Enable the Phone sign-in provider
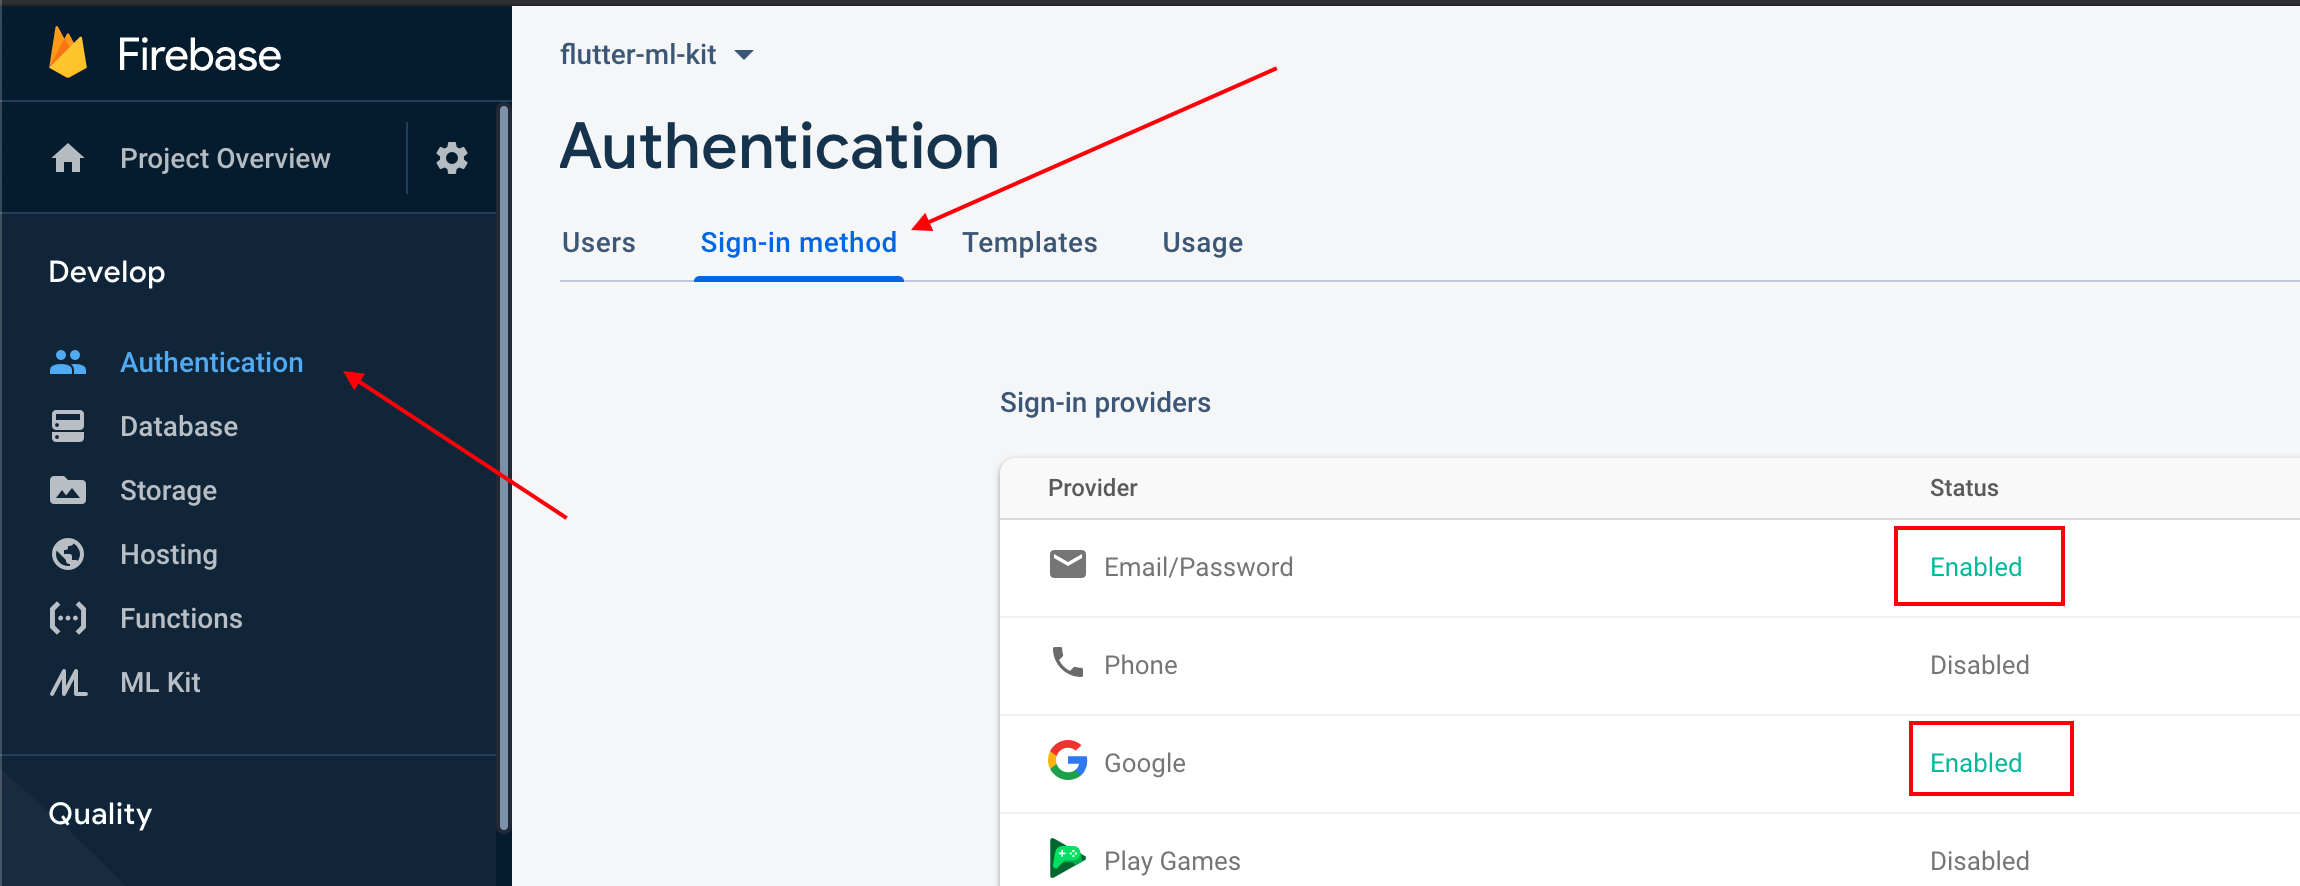This screenshot has height=886, width=2300. tap(1979, 664)
